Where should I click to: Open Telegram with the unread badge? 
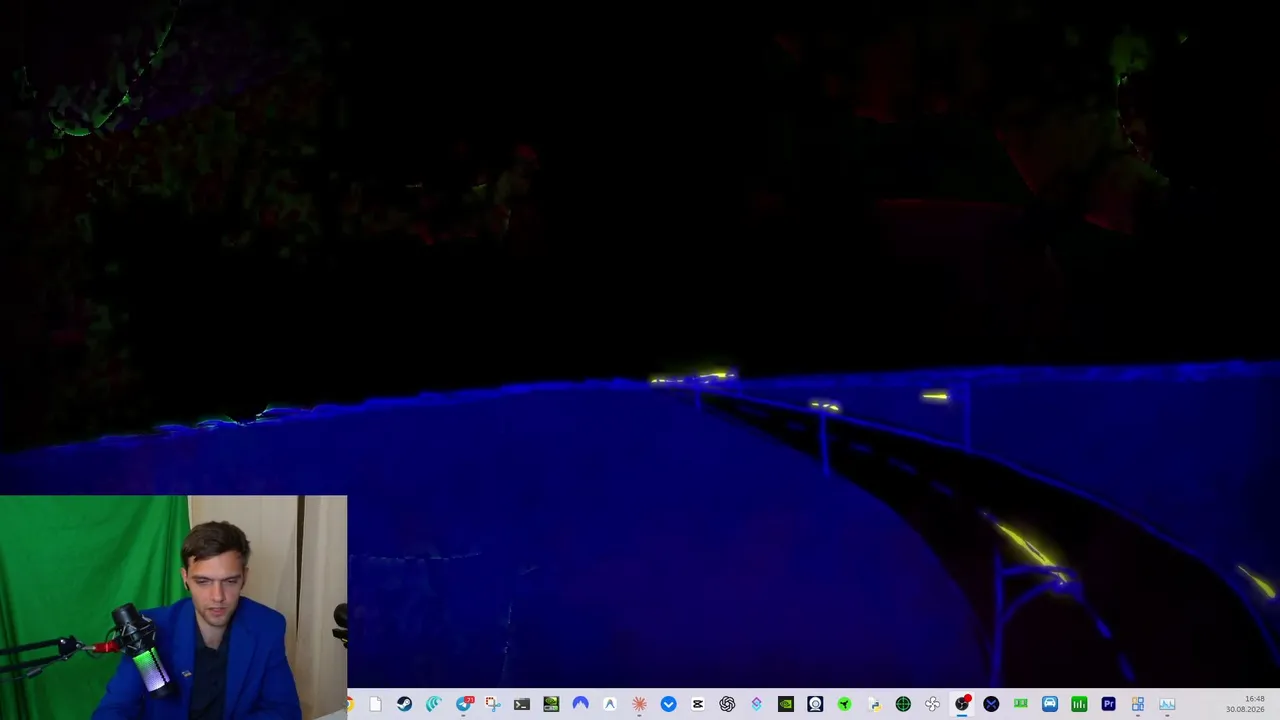pyautogui.click(x=463, y=704)
